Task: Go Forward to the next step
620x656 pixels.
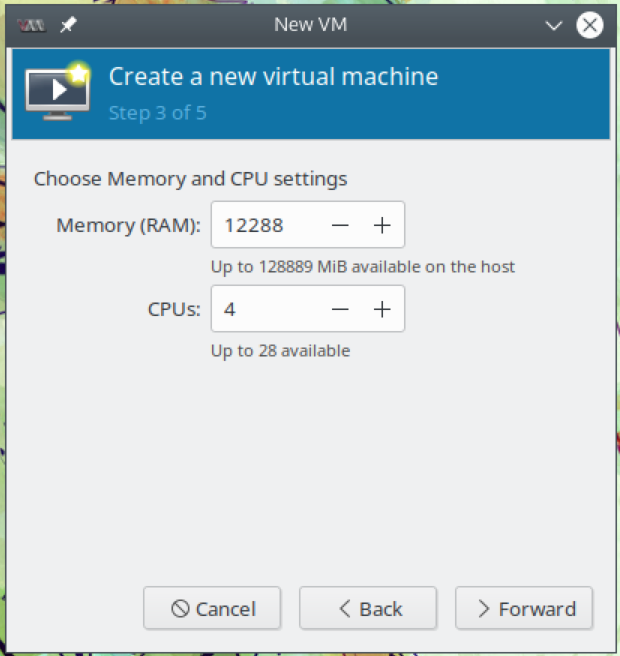Action: pyautogui.click(x=524, y=608)
